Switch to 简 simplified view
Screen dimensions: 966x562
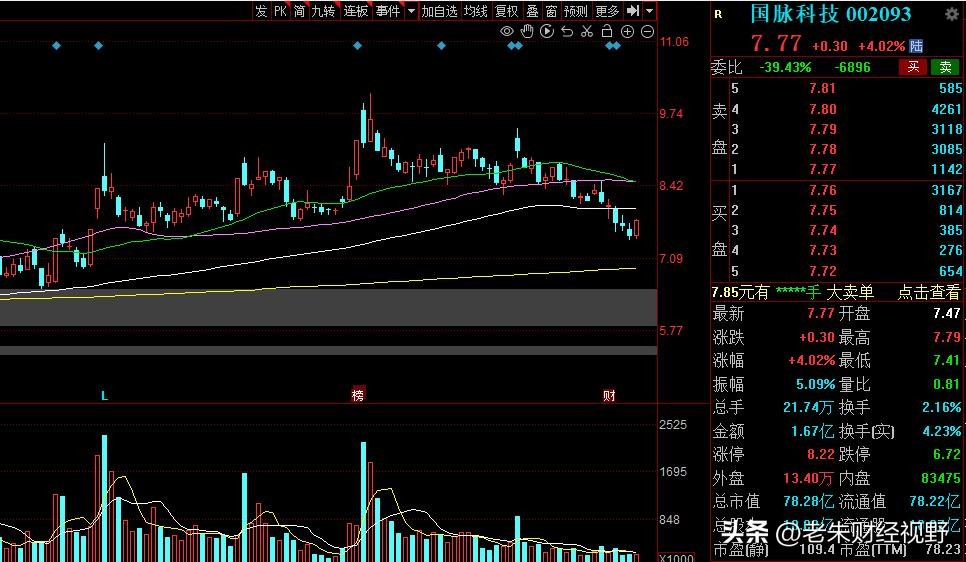click(299, 11)
